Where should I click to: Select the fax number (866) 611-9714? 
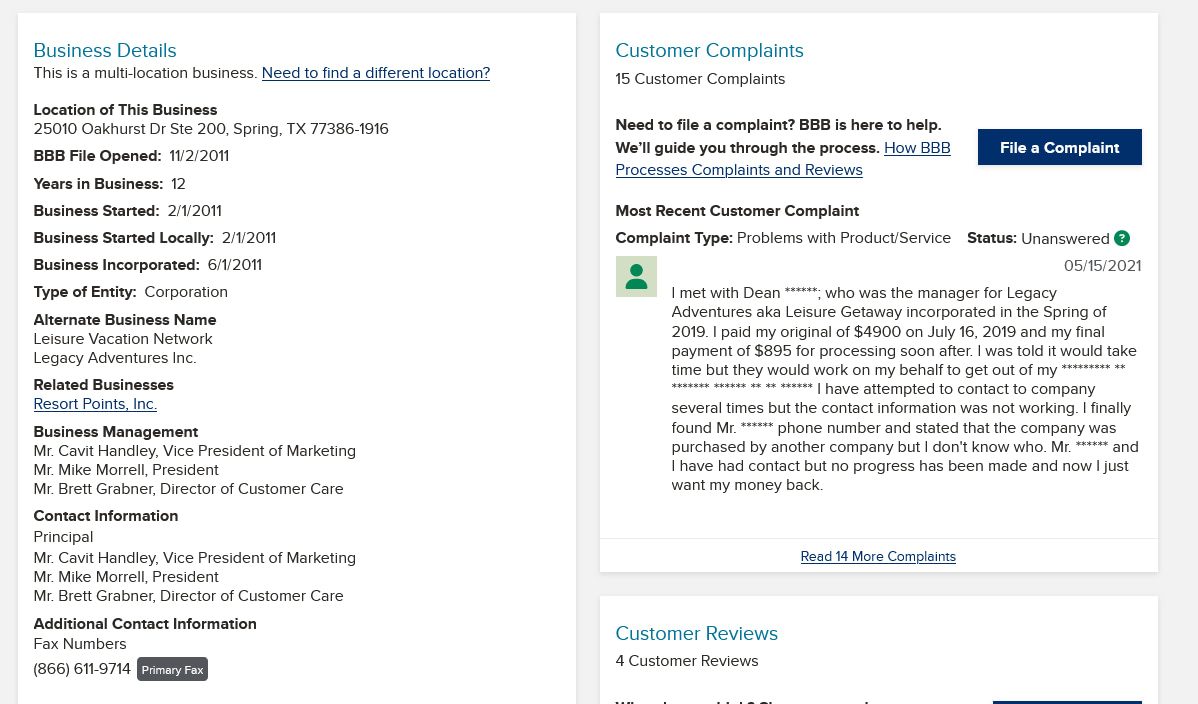point(83,669)
